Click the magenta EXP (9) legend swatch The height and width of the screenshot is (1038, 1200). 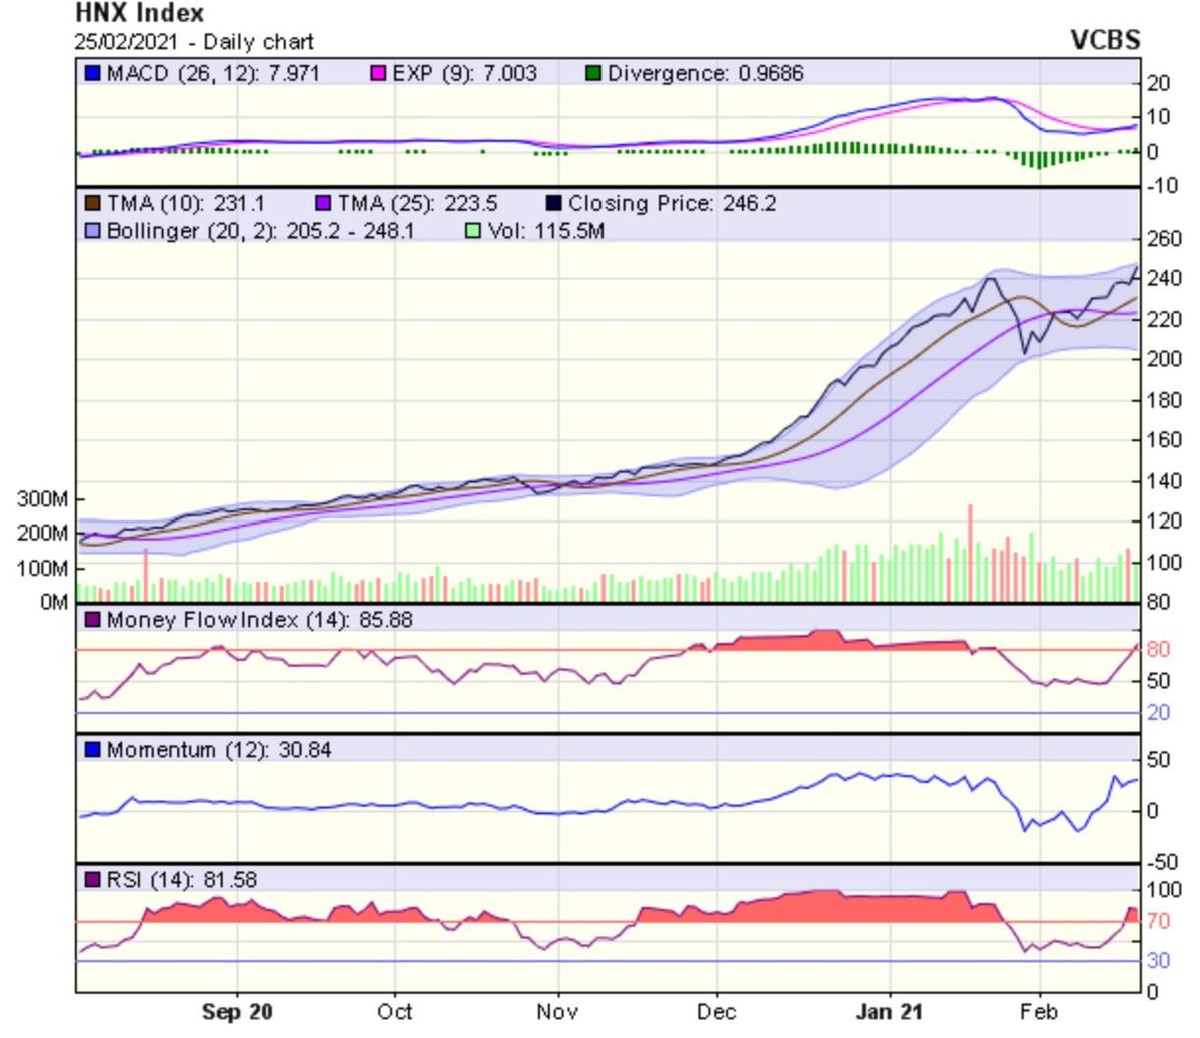pyautogui.click(x=379, y=74)
